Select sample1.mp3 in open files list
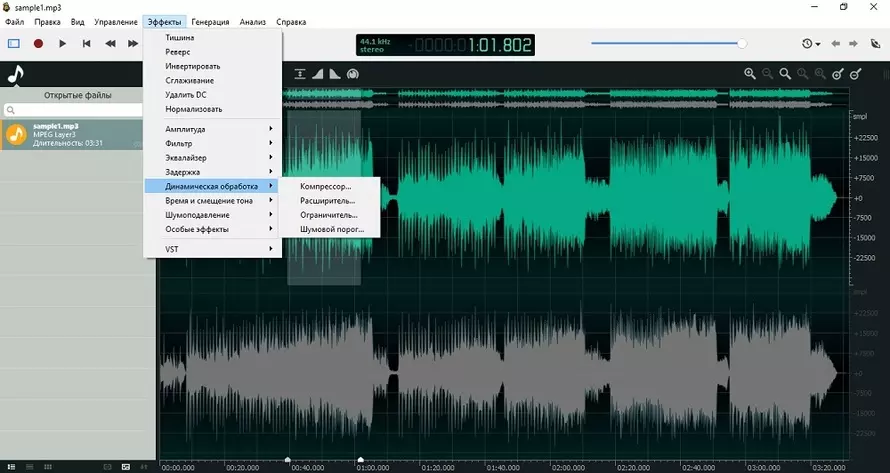This screenshot has width=890, height=473. point(72,135)
